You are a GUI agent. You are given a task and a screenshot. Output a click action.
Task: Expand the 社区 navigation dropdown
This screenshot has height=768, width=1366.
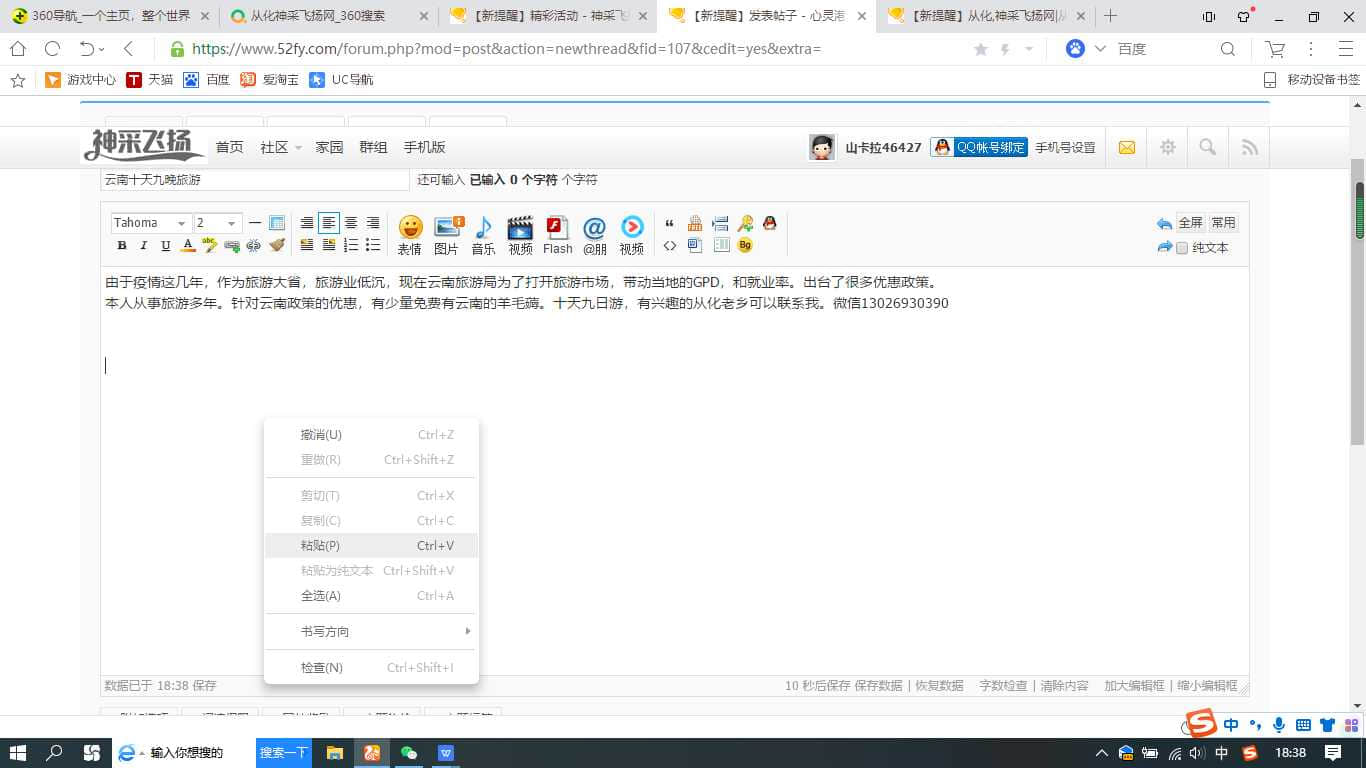pos(280,148)
